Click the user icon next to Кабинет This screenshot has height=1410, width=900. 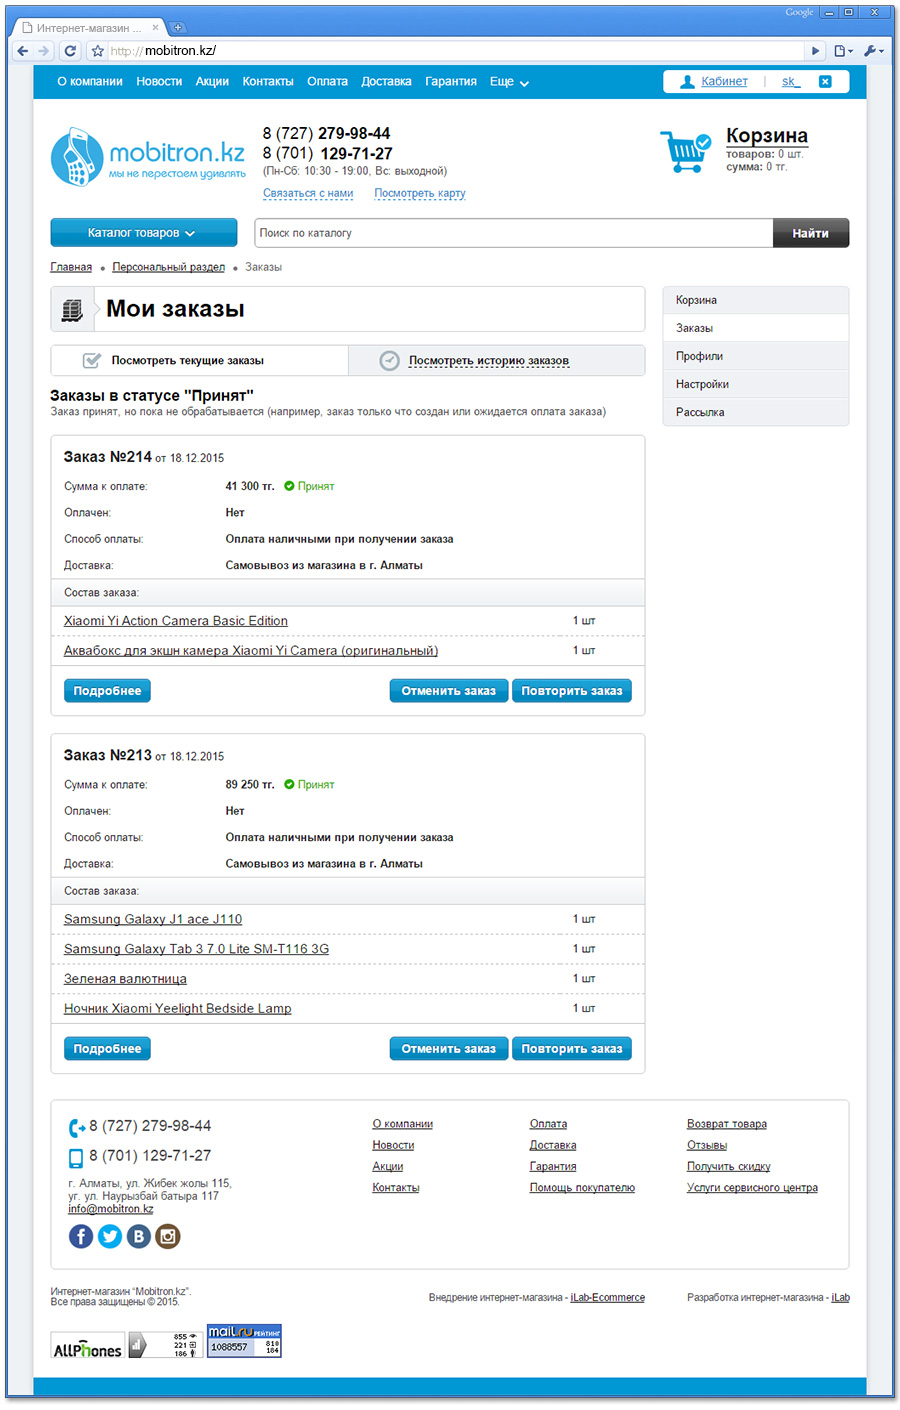coord(687,82)
